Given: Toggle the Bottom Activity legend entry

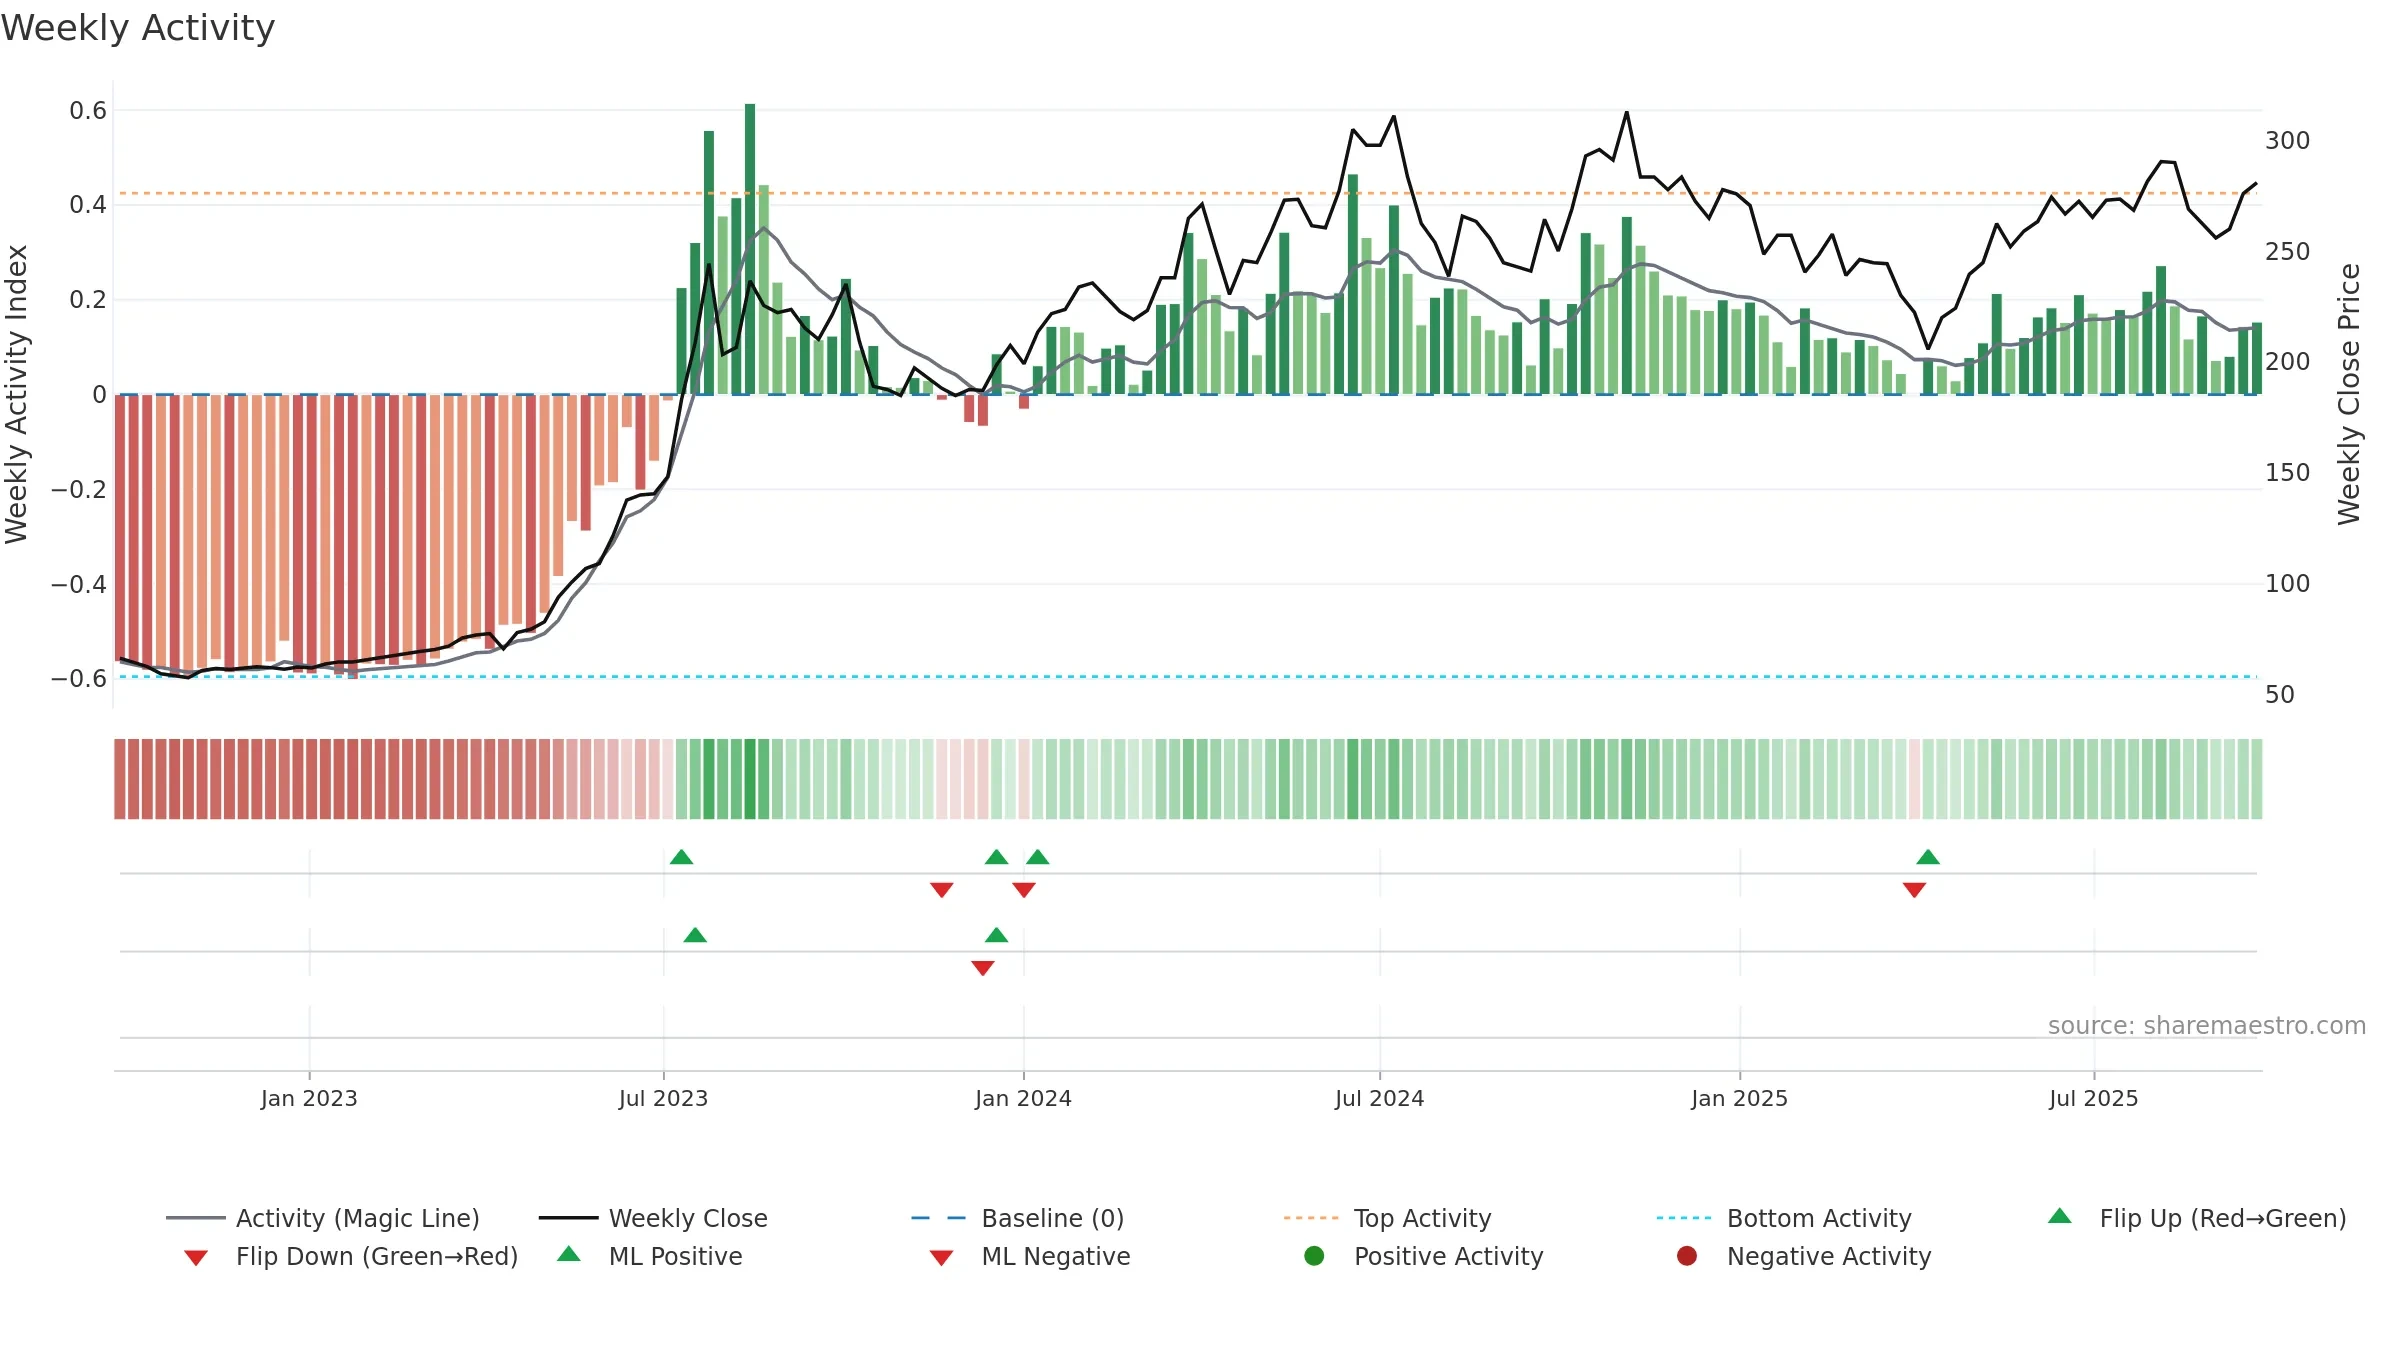Looking at the screenshot, I should 1784,1218.
